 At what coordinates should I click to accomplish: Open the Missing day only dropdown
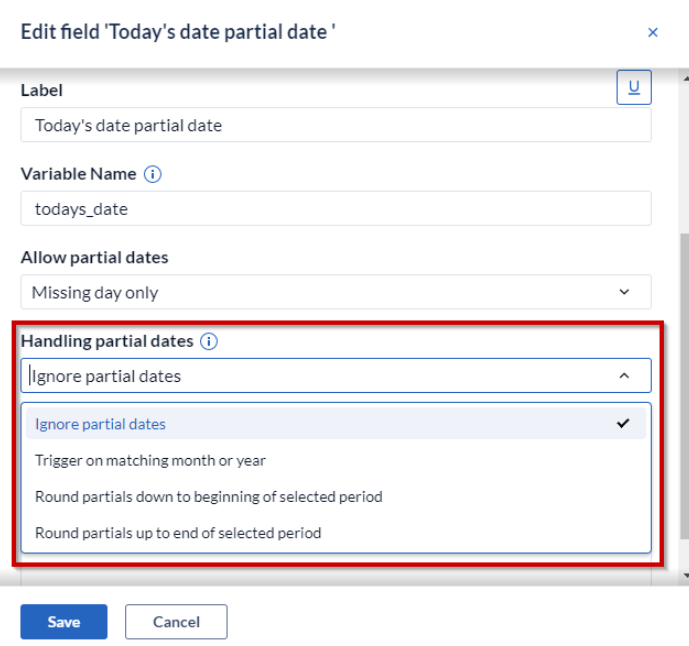coord(336,292)
